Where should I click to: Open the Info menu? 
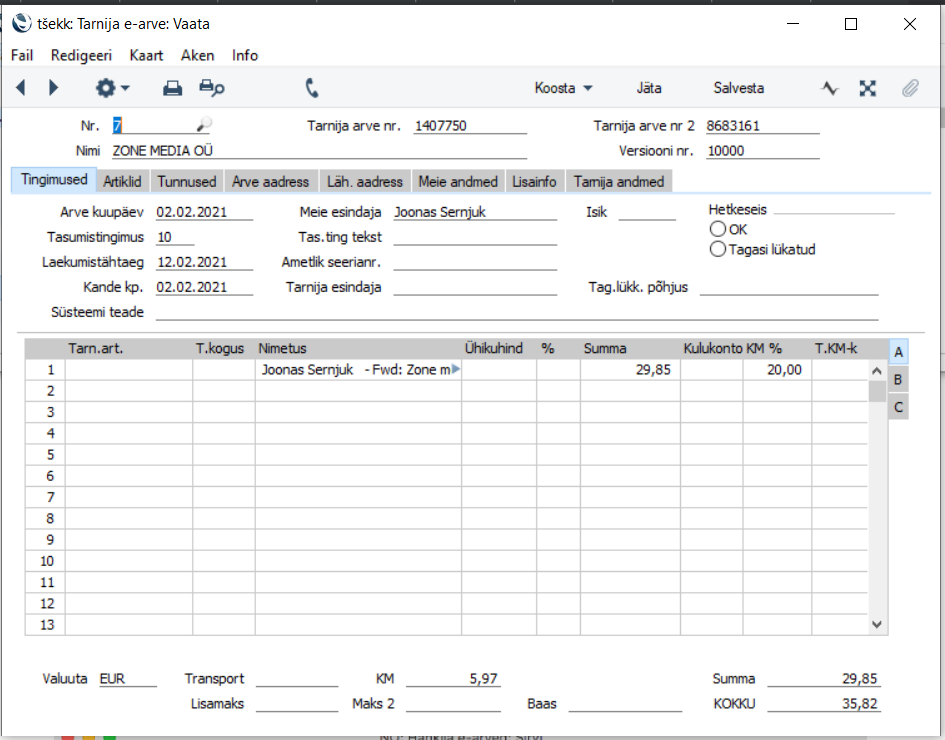tap(245, 55)
